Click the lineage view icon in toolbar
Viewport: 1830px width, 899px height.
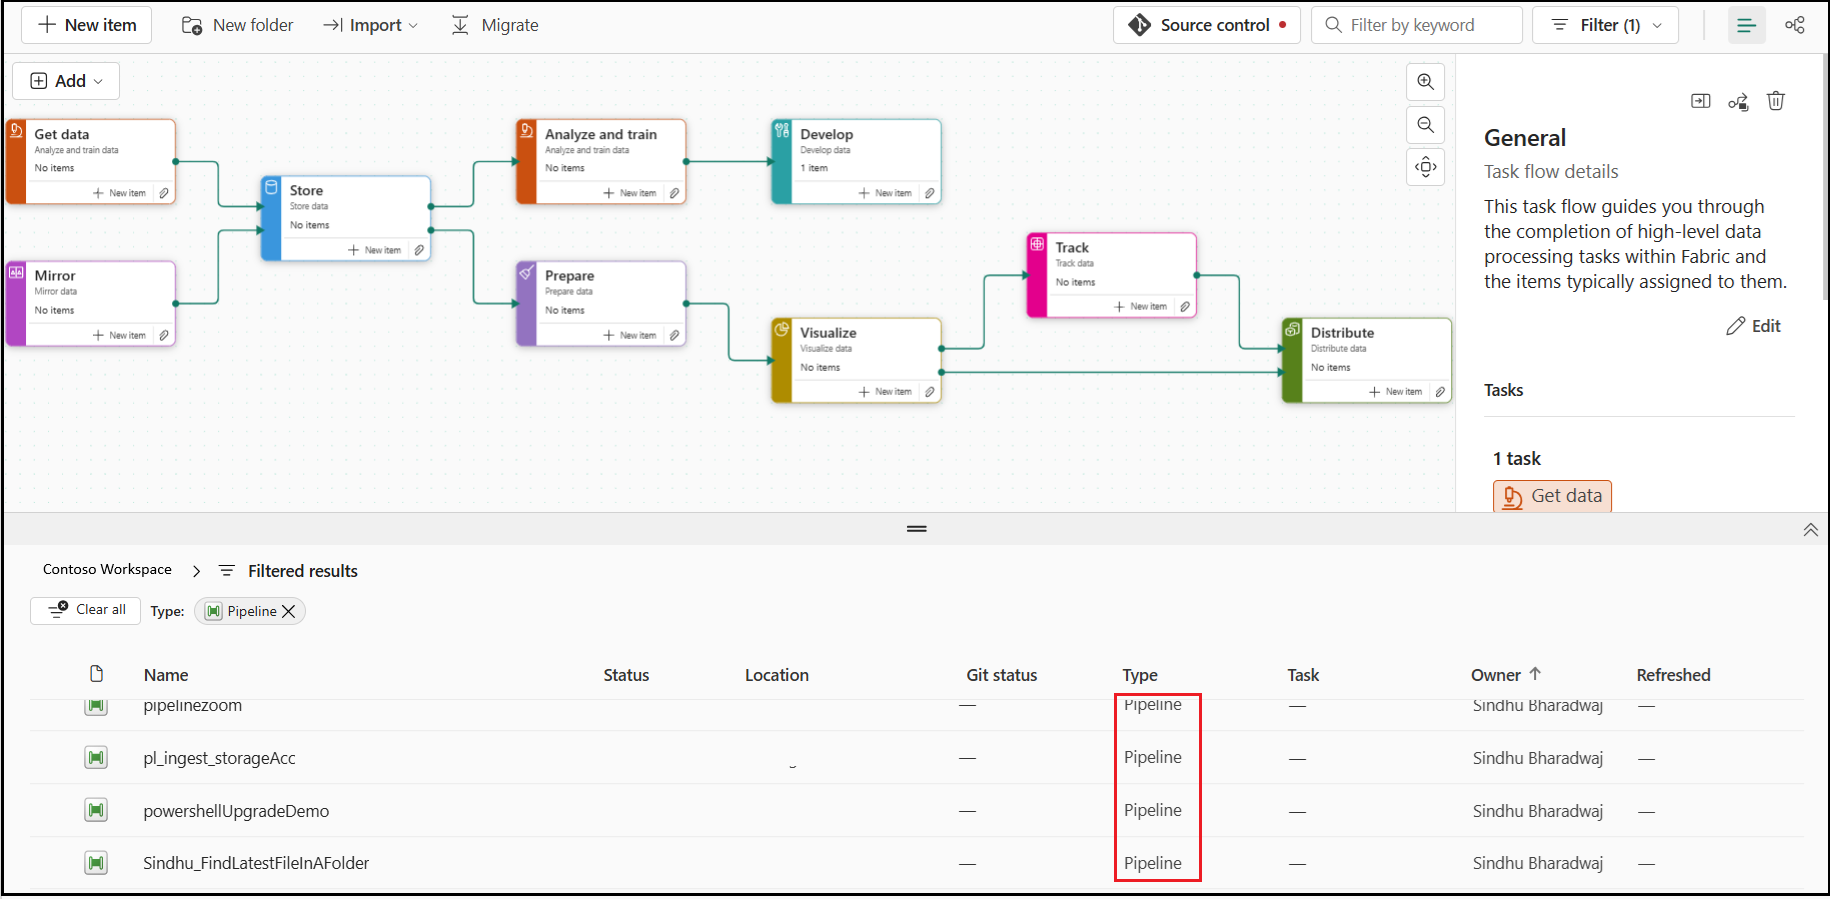[1795, 25]
